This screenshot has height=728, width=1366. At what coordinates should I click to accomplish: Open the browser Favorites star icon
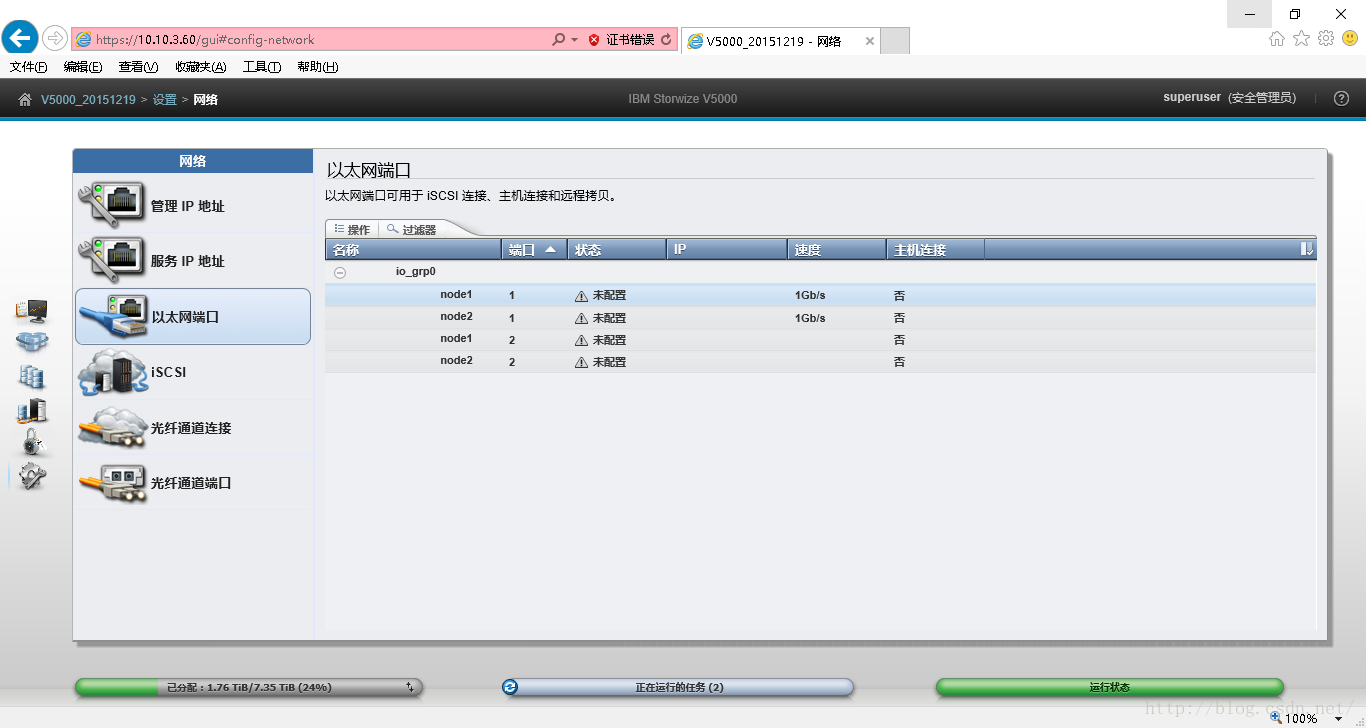tap(1301, 39)
